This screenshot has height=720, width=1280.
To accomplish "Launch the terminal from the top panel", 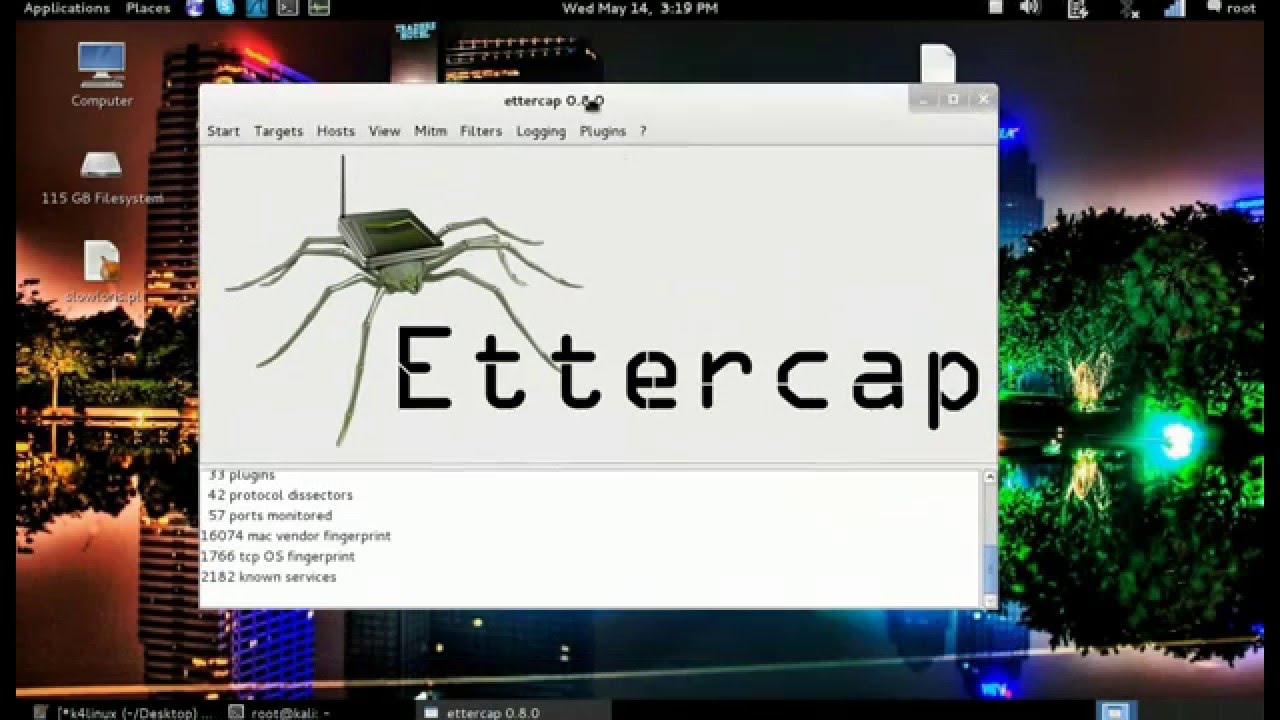I will click(x=287, y=8).
